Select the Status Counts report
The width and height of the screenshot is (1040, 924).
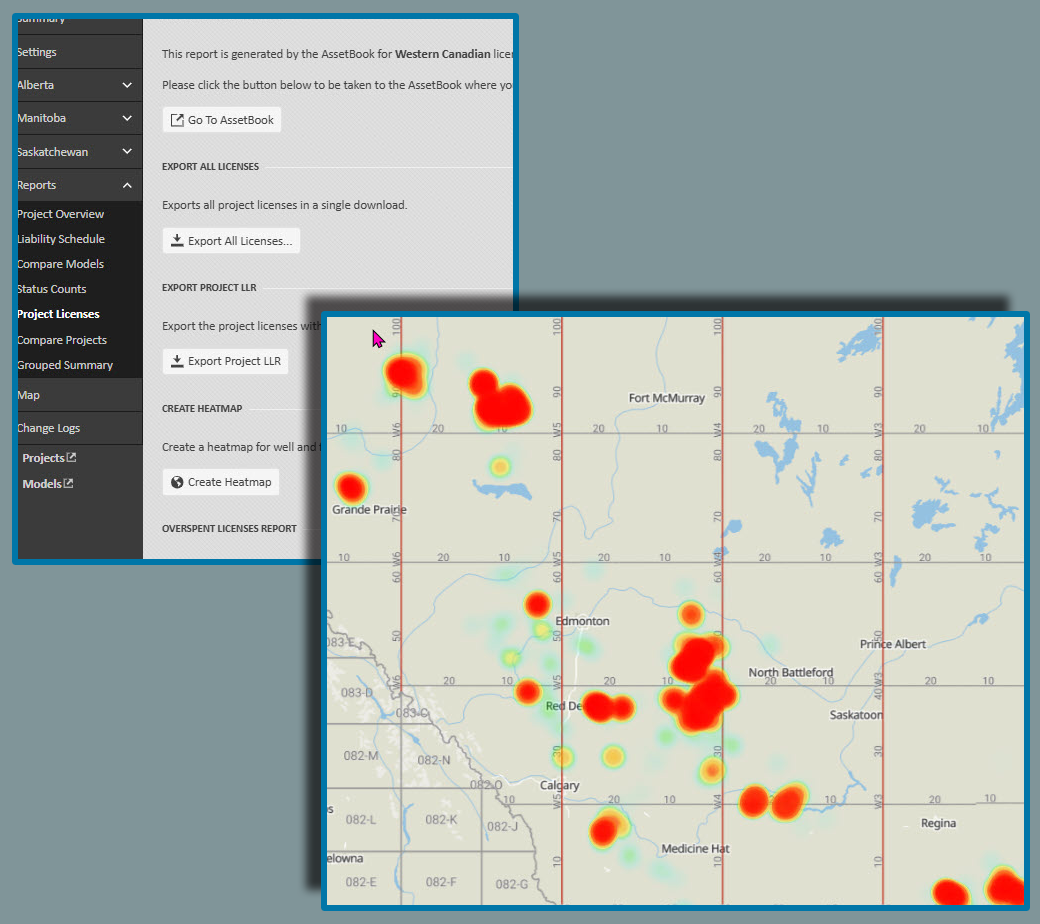pos(51,289)
